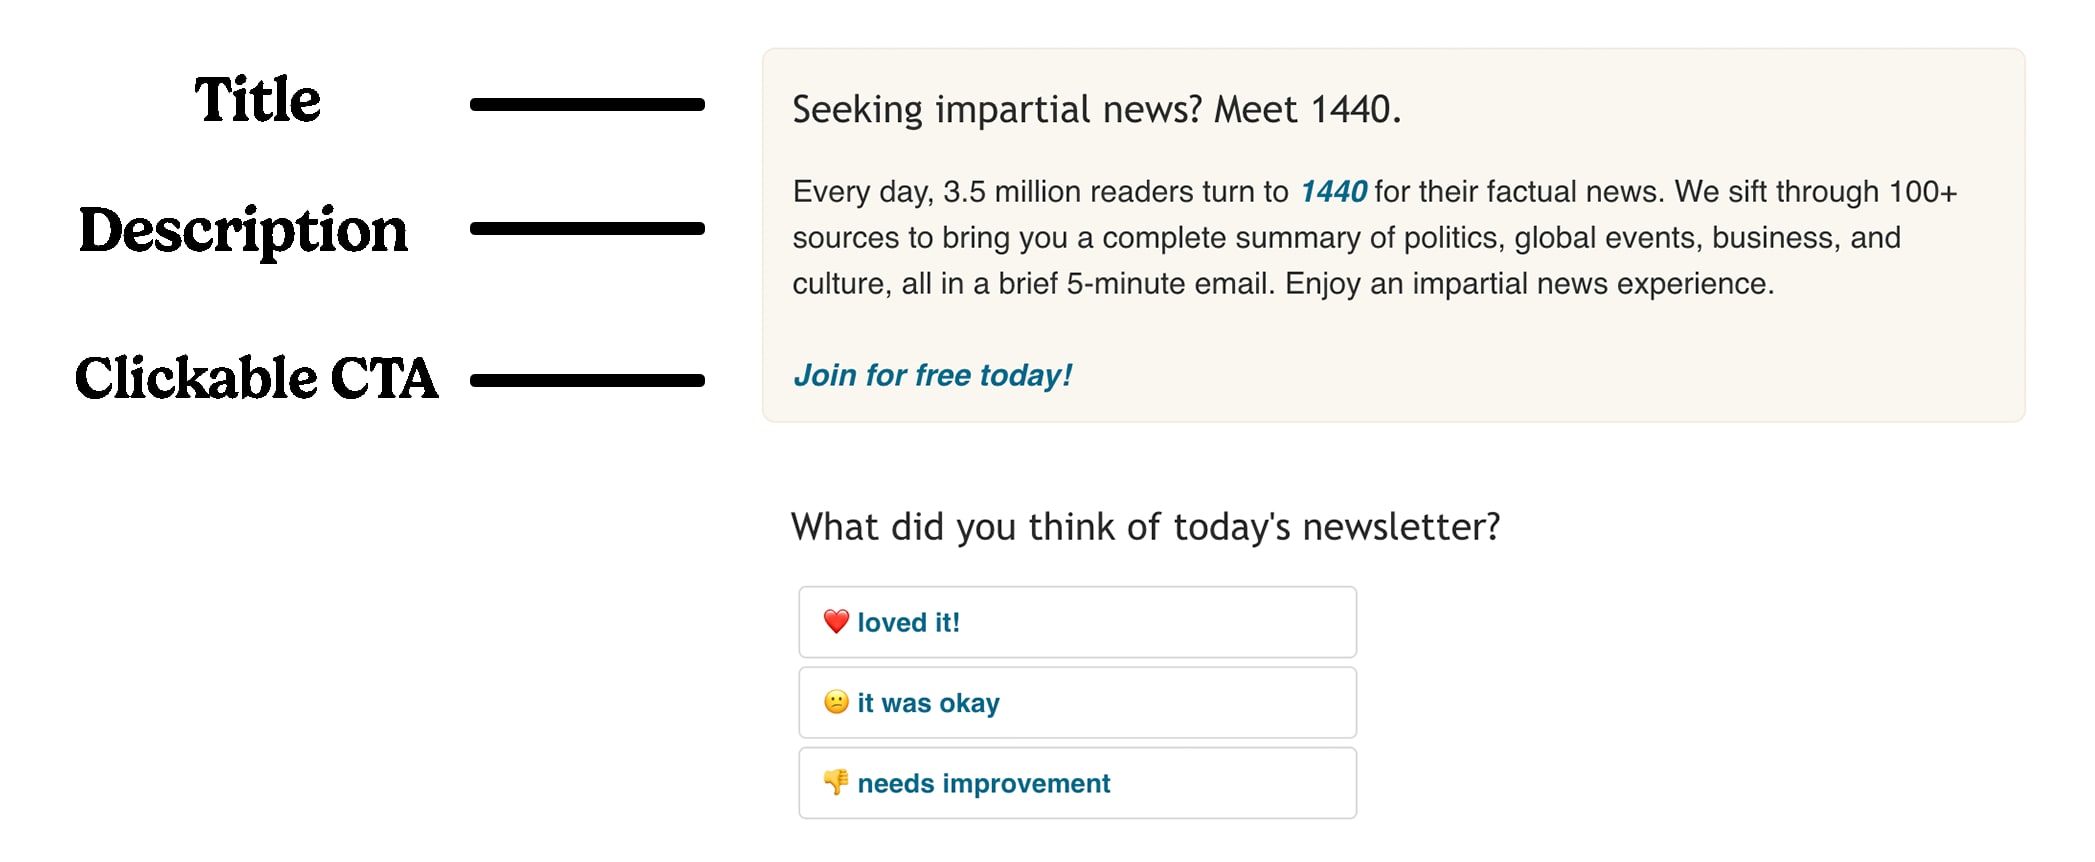Click the line beside the Description label
2095x862 pixels.
(587, 229)
